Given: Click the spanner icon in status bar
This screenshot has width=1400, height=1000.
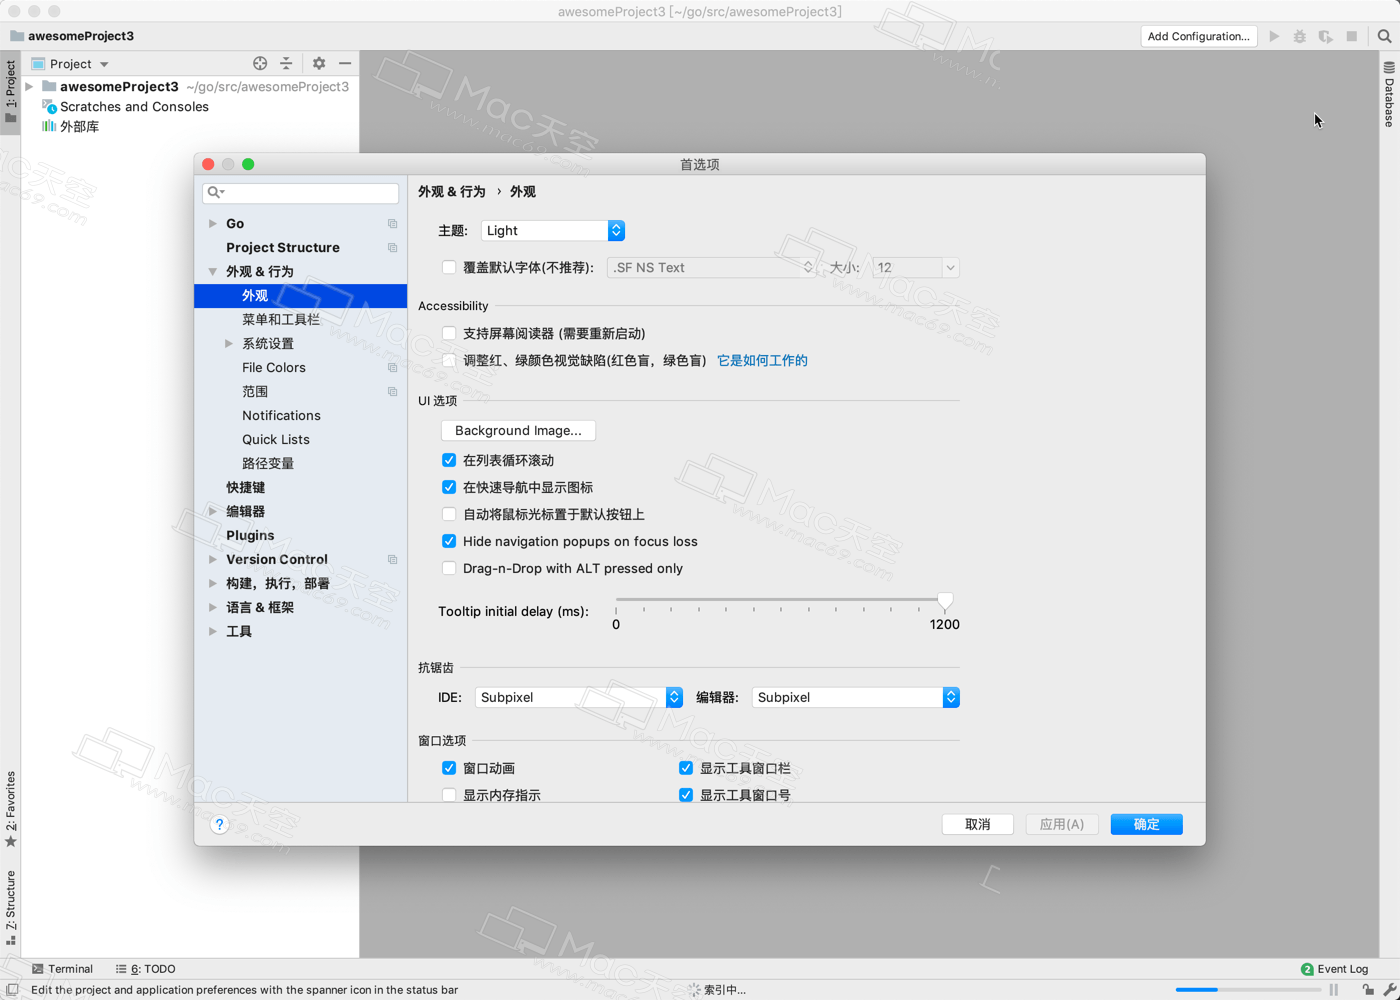Looking at the screenshot, I should click(x=1389, y=990).
